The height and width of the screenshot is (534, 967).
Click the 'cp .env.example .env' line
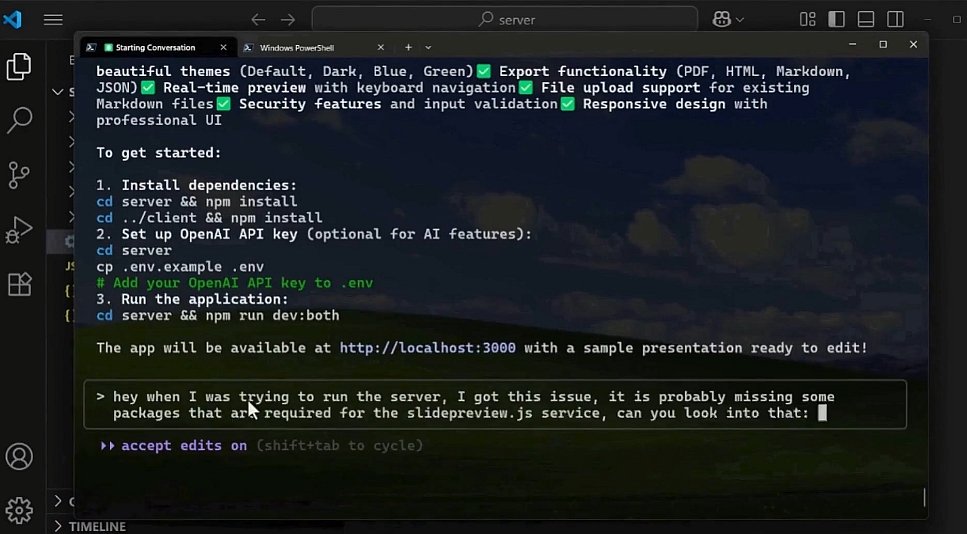[x=180, y=267]
